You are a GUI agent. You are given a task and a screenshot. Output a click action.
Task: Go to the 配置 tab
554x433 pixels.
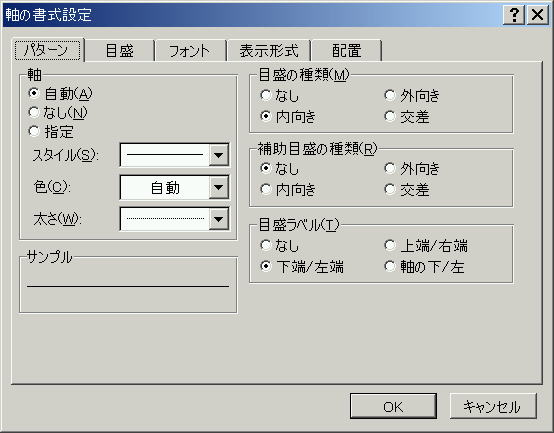[x=346, y=51]
